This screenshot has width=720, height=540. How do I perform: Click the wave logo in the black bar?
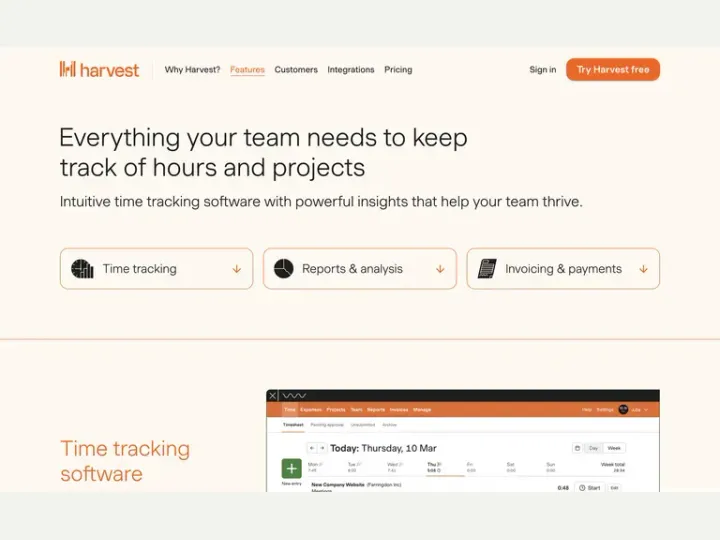pos(294,396)
